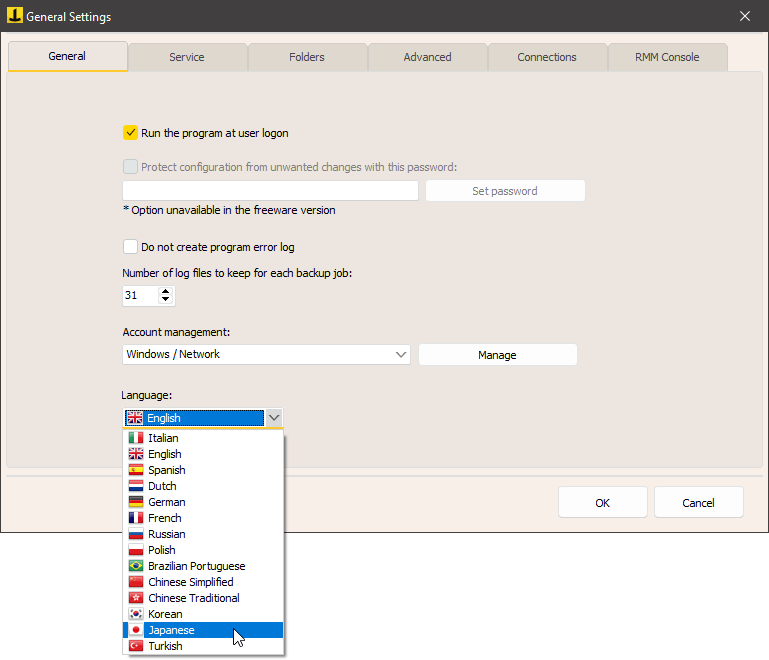Pick Dutch language option
Image resolution: width=769 pixels, height=660 pixels.
tap(203, 485)
